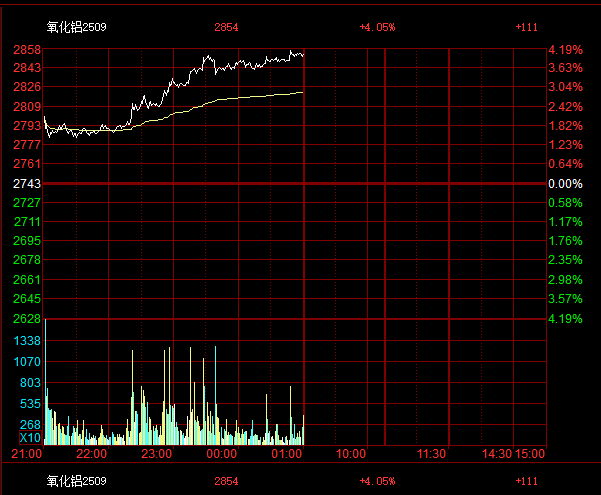Click the 2628 price axis label

pyautogui.click(x=27, y=319)
